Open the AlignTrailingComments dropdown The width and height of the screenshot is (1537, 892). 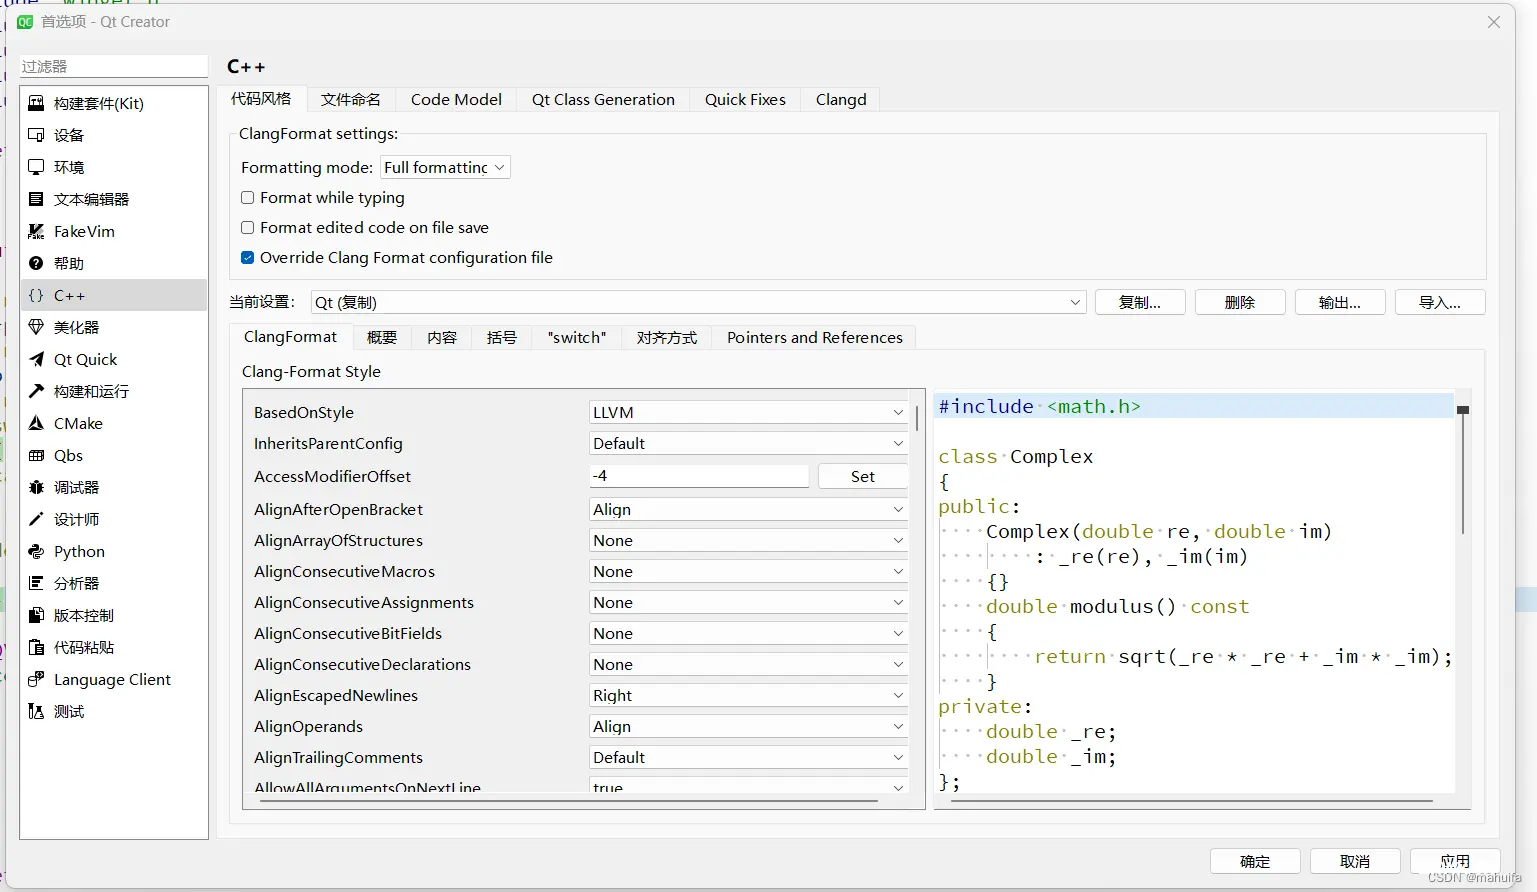(x=748, y=757)
